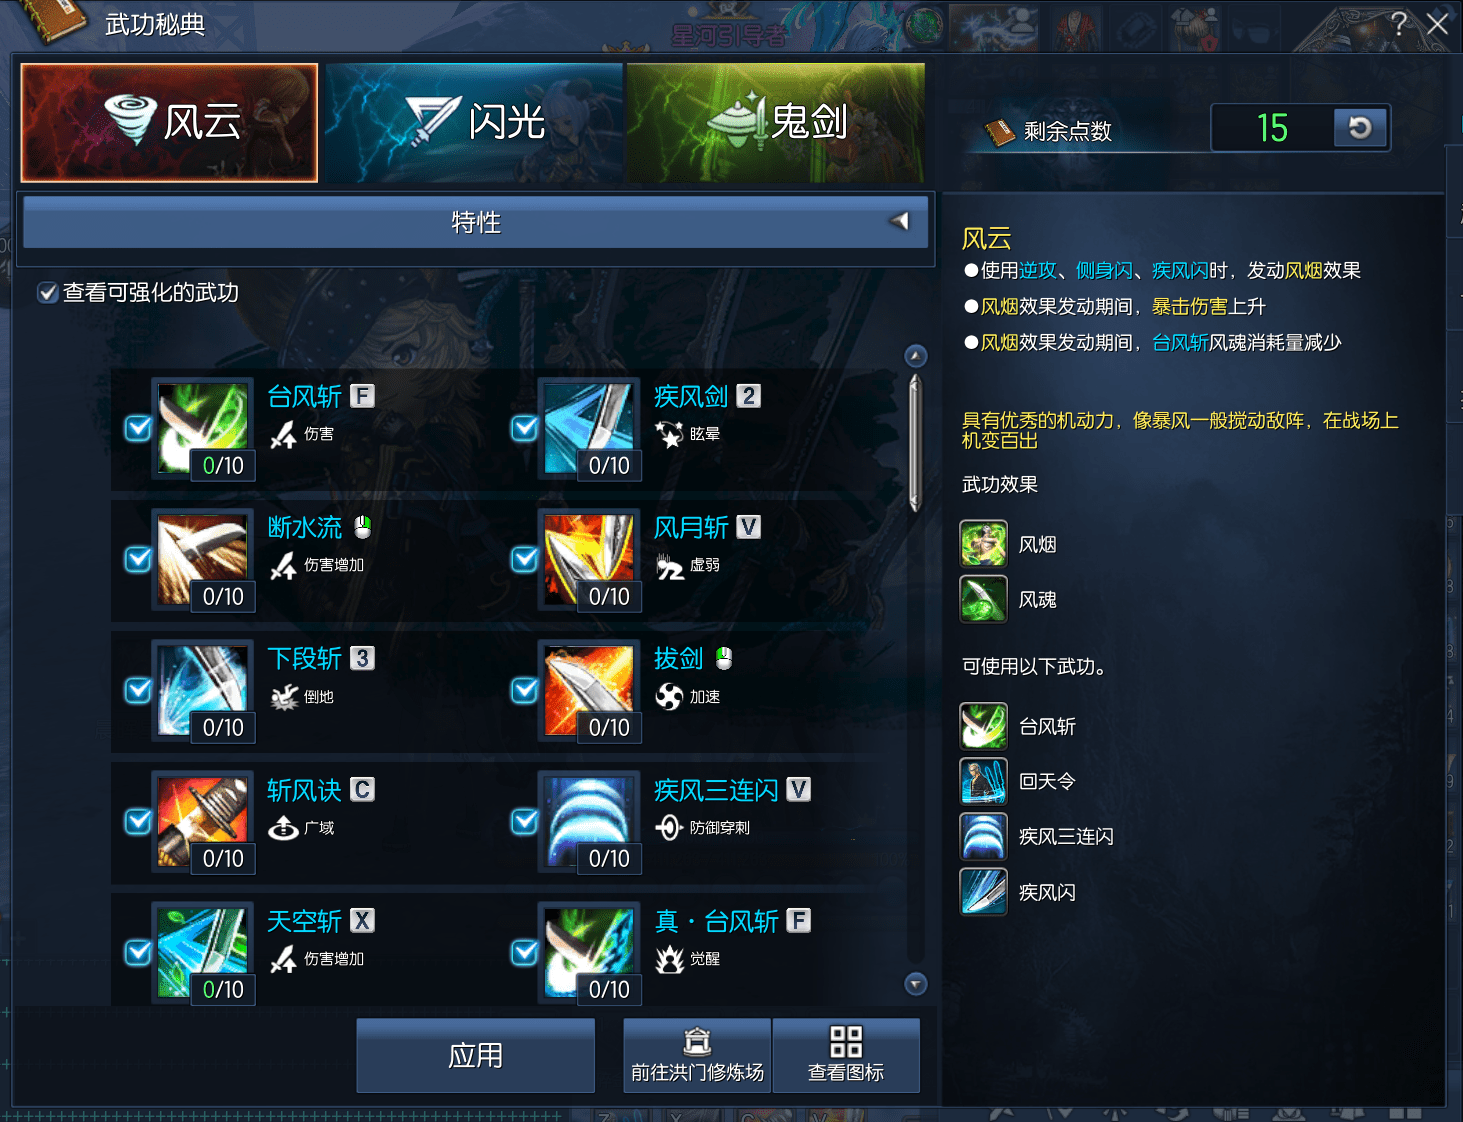Collapse the 特性 header bar
This screenshot has height=1122, width=1463.
[x=476, y=222]
